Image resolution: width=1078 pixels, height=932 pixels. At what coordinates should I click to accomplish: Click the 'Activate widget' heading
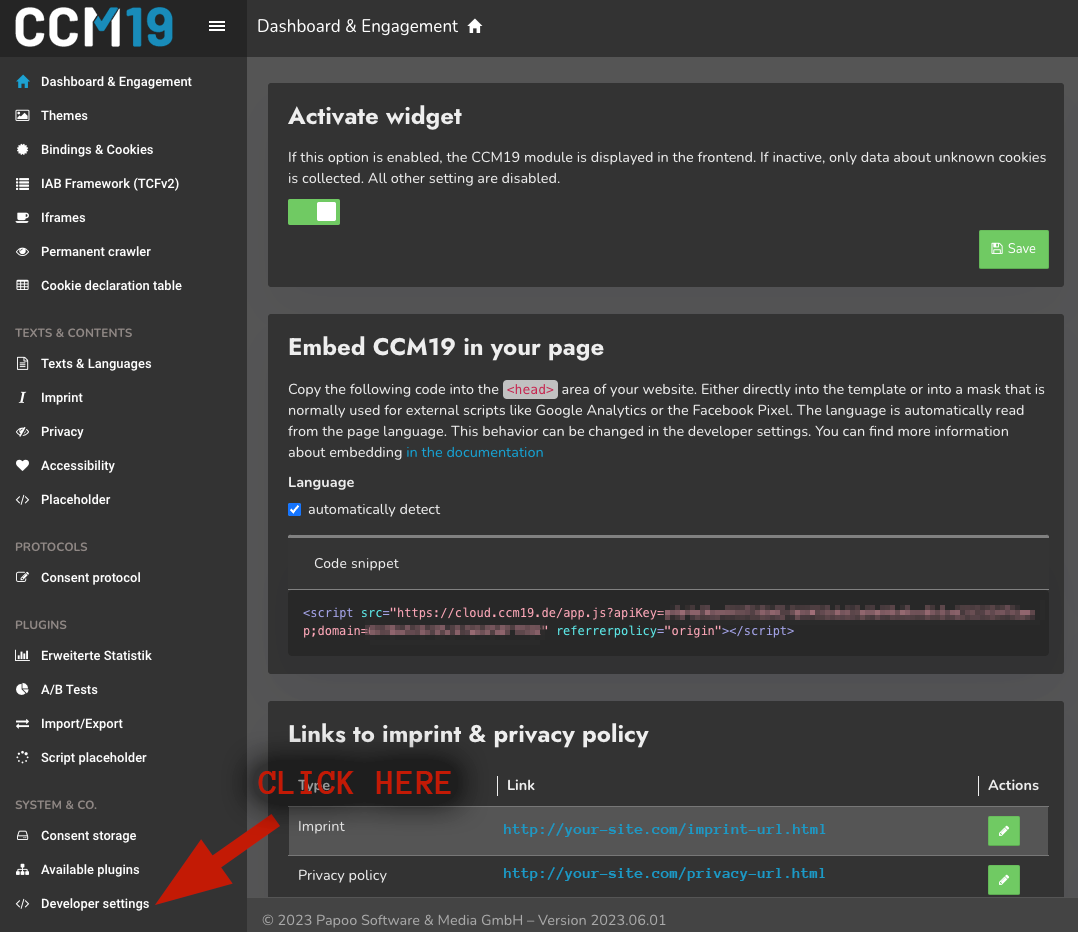pos(375,116)
